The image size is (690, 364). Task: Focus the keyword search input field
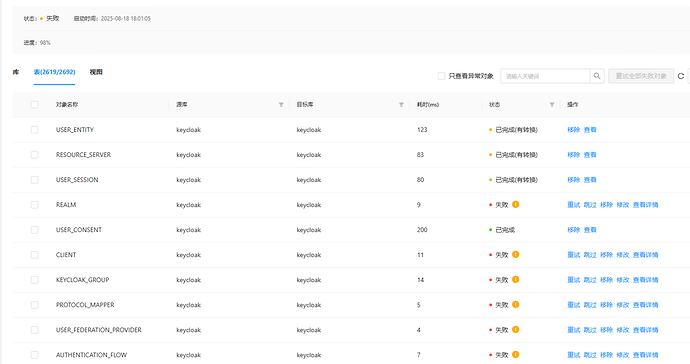[546, 76]
